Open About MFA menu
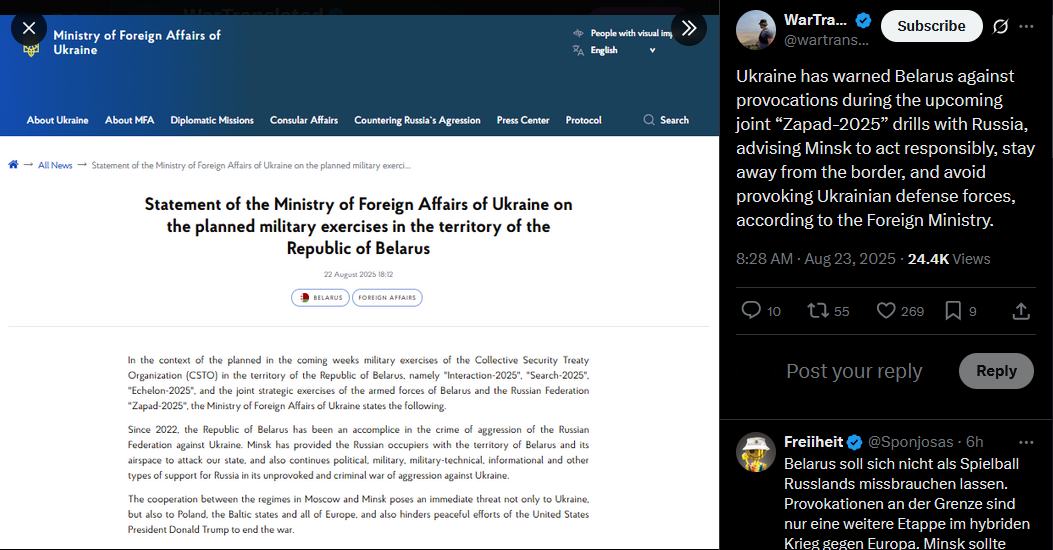Viewport: 1053px width, 550px height. tap(130, 120)
